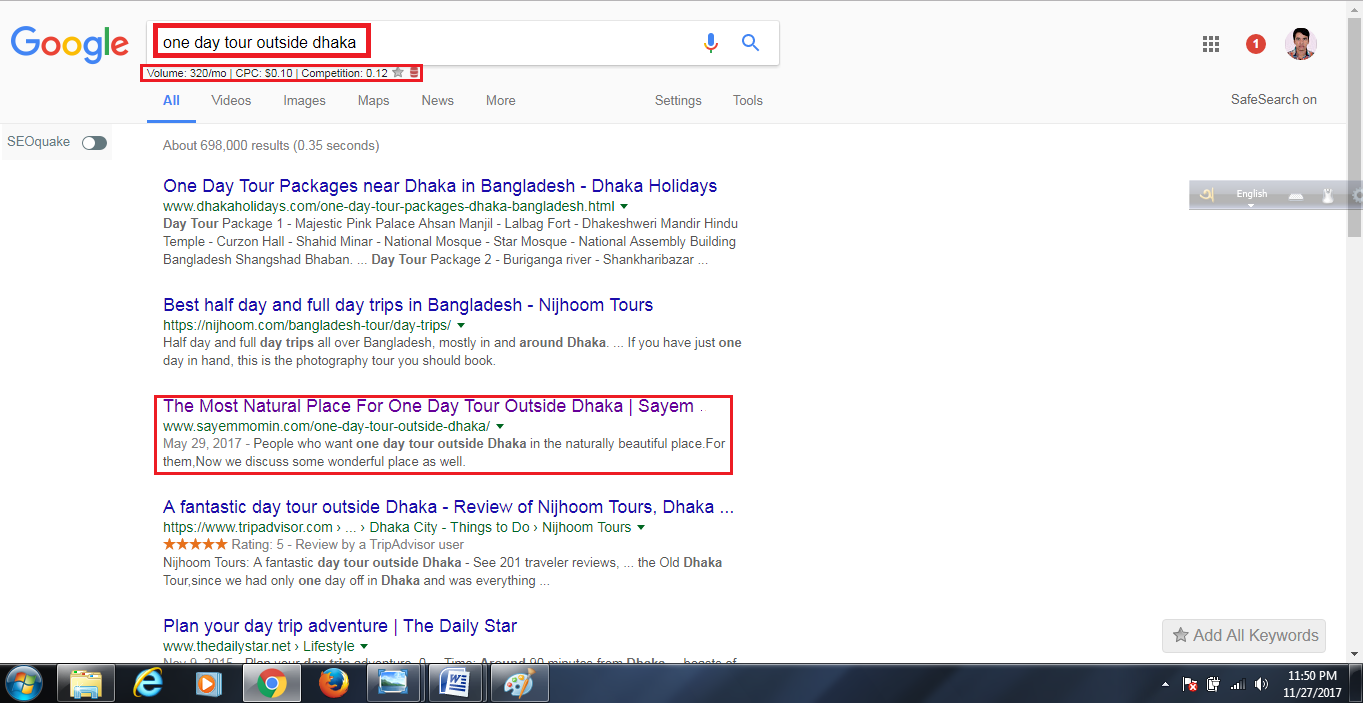
Task: Launch Firefox from the taskbar
Action: click(334, 684)
